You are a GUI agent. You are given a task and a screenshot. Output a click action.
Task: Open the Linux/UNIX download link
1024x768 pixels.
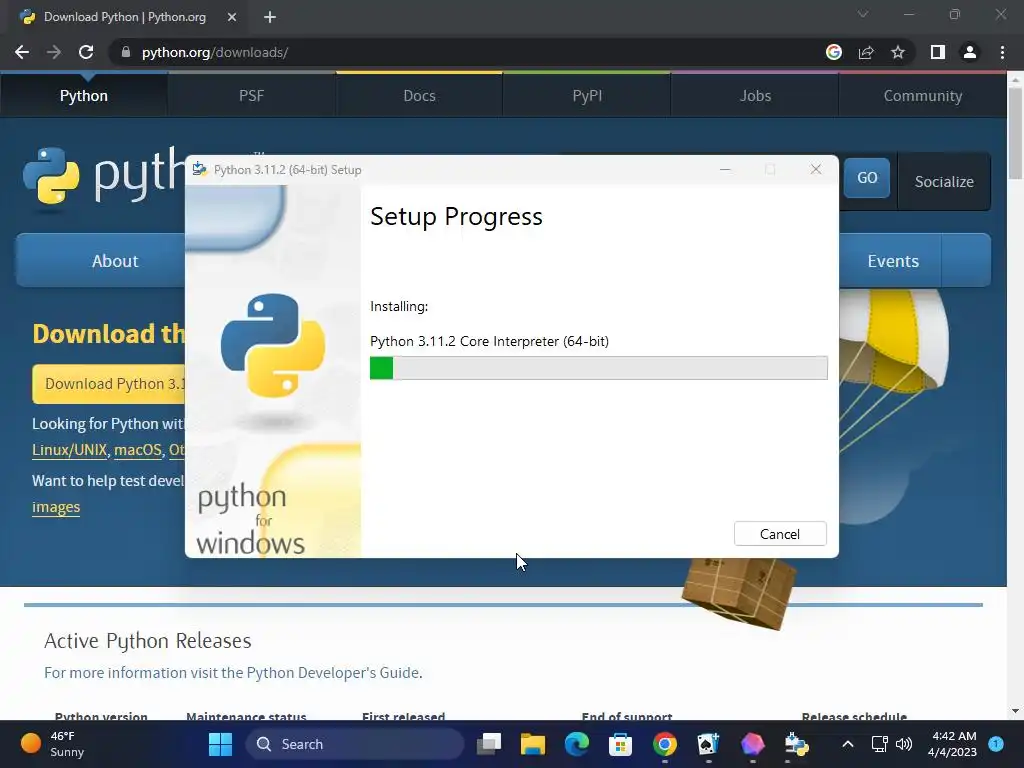(69, 450)
